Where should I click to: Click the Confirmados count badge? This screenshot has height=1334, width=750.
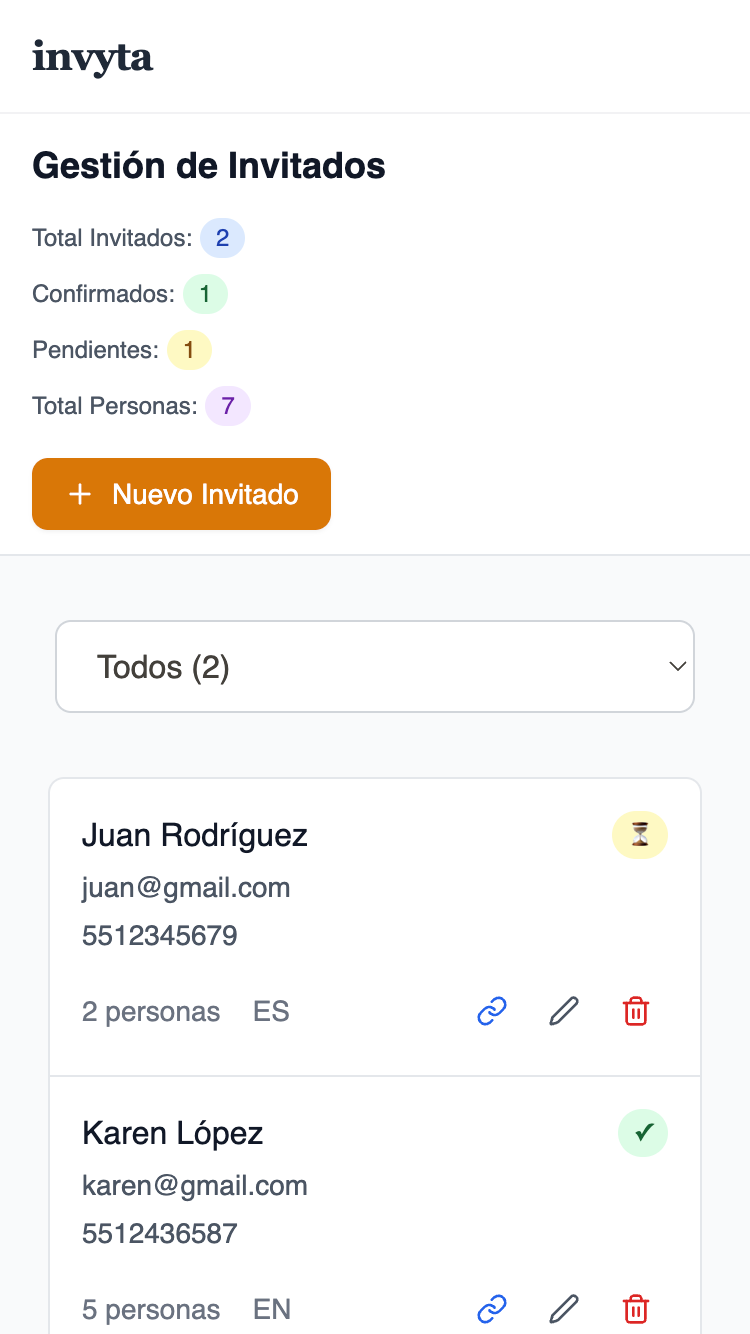(205, 294)
